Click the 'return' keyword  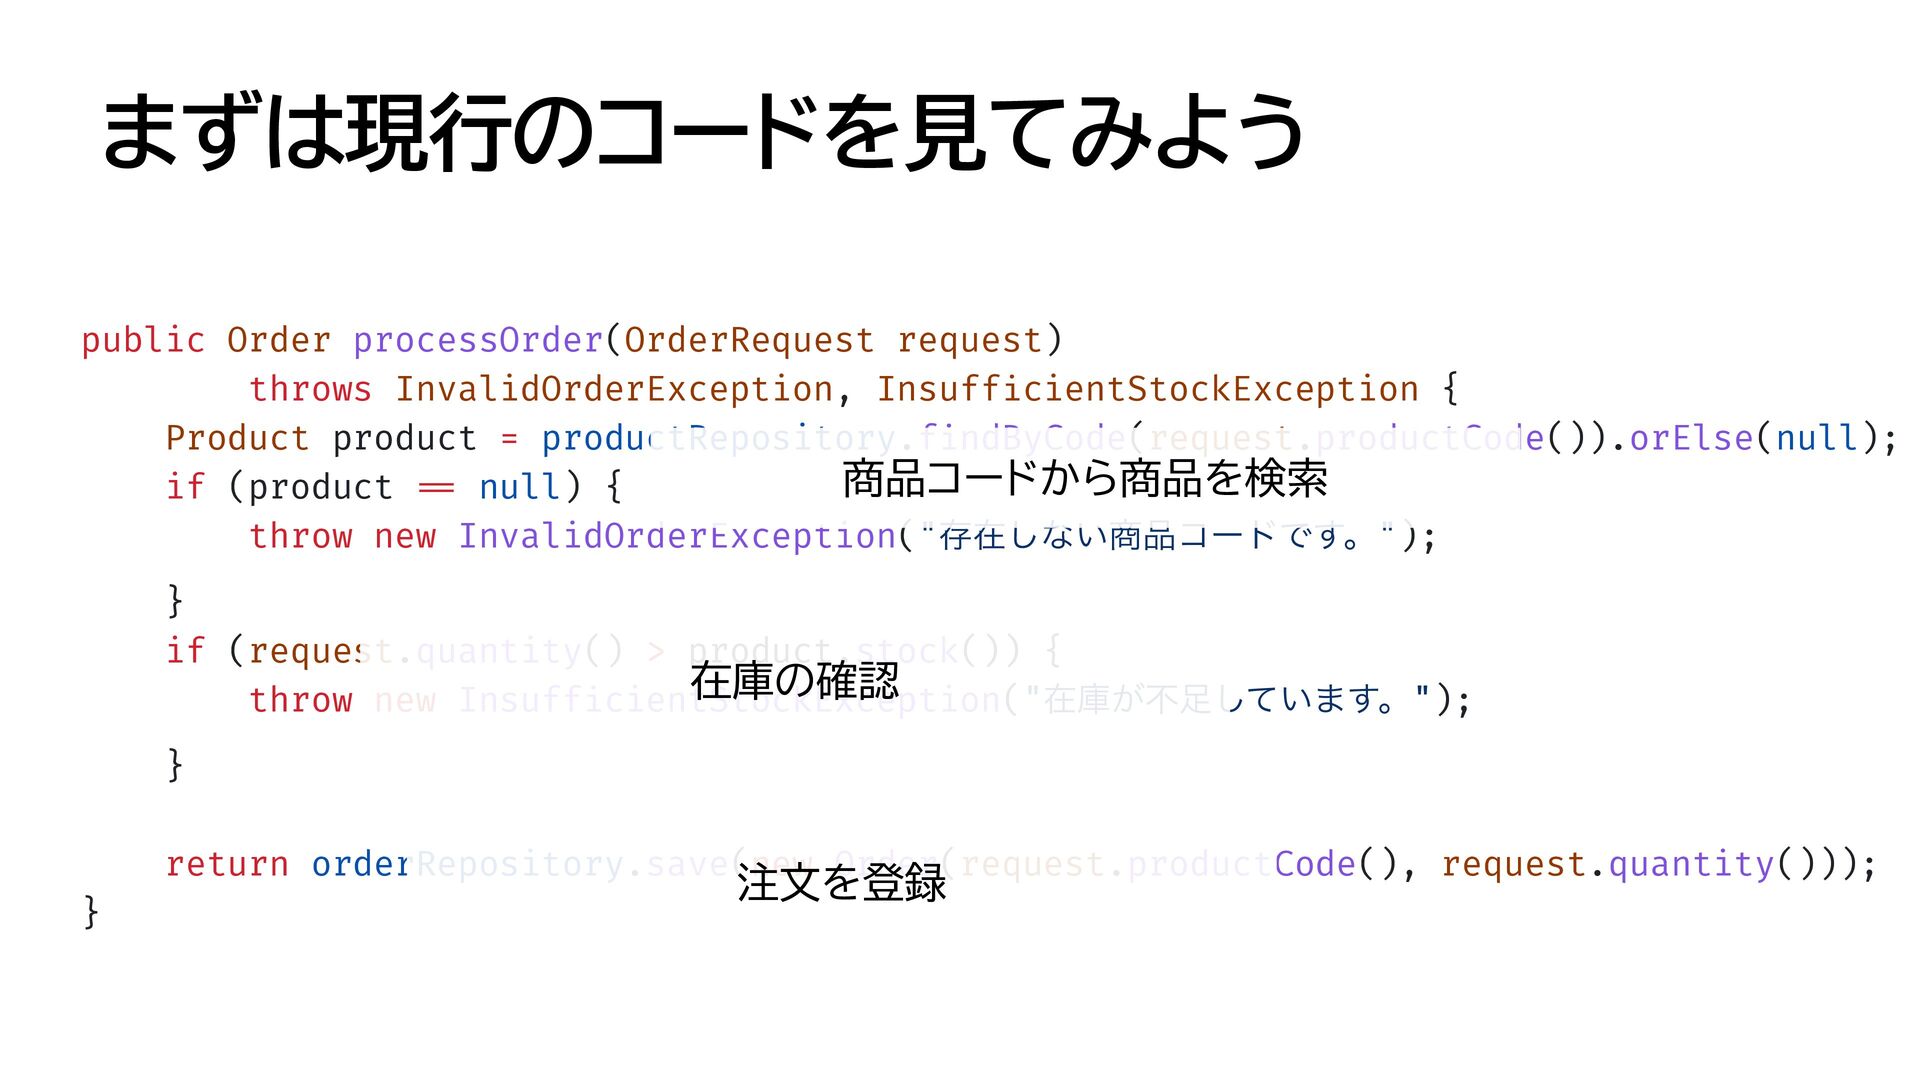227,864
